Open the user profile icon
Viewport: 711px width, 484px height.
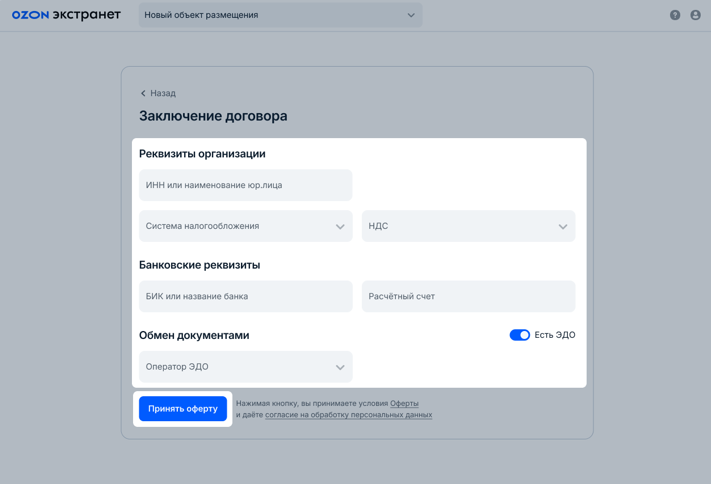(x=695, y=15)
